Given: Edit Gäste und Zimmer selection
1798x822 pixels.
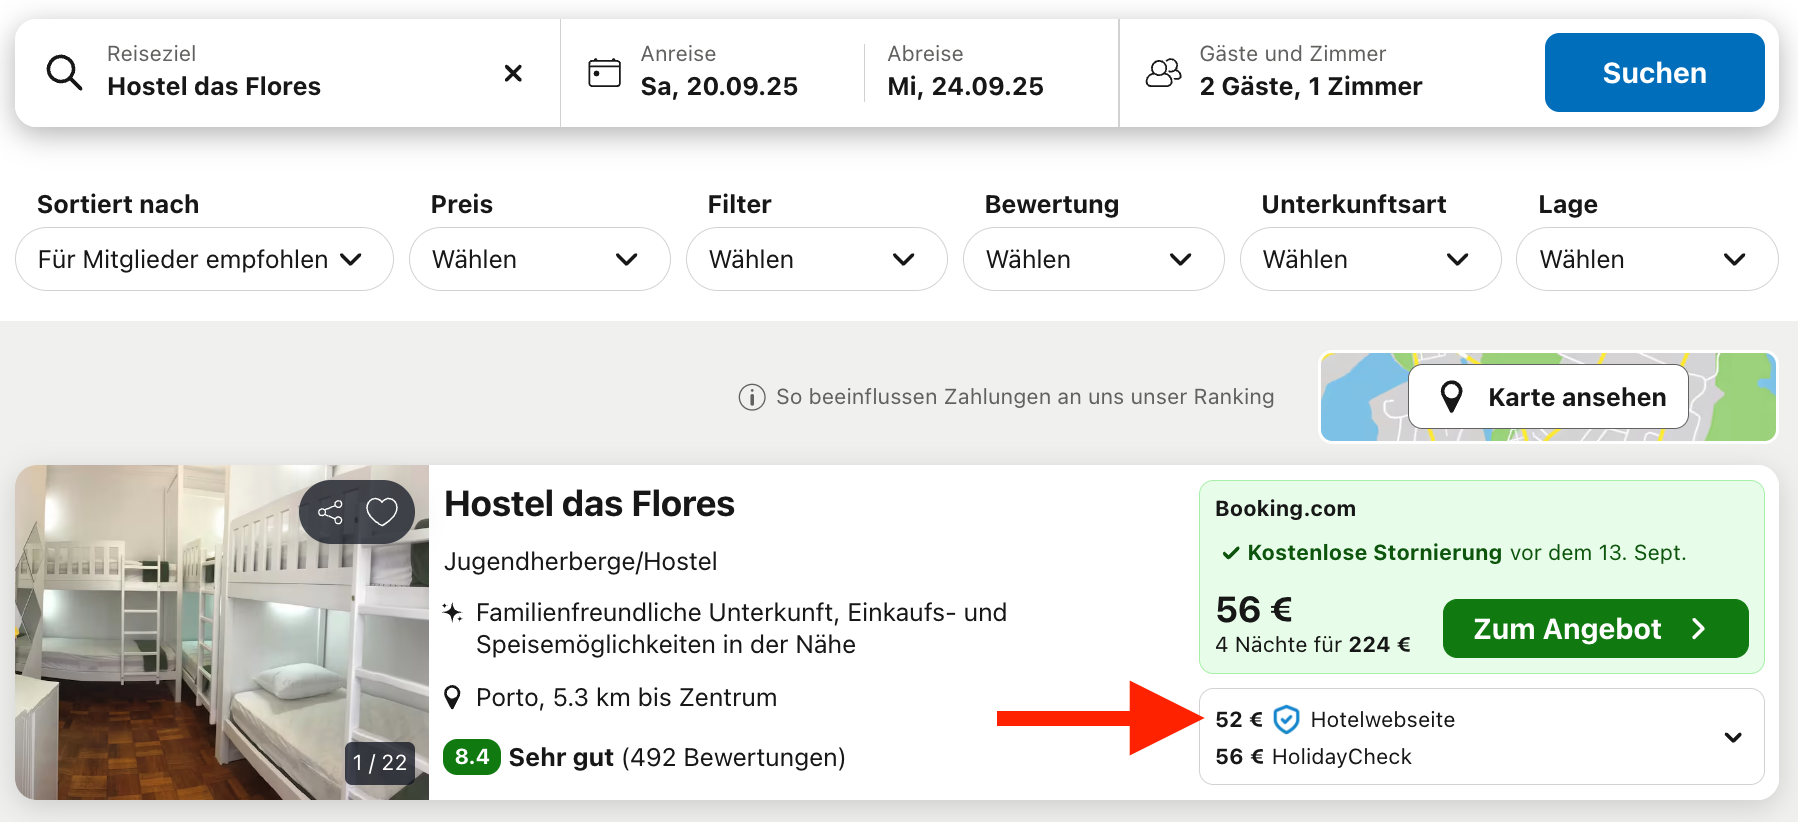Looking at the screenshot, I should coord(1310,73).
